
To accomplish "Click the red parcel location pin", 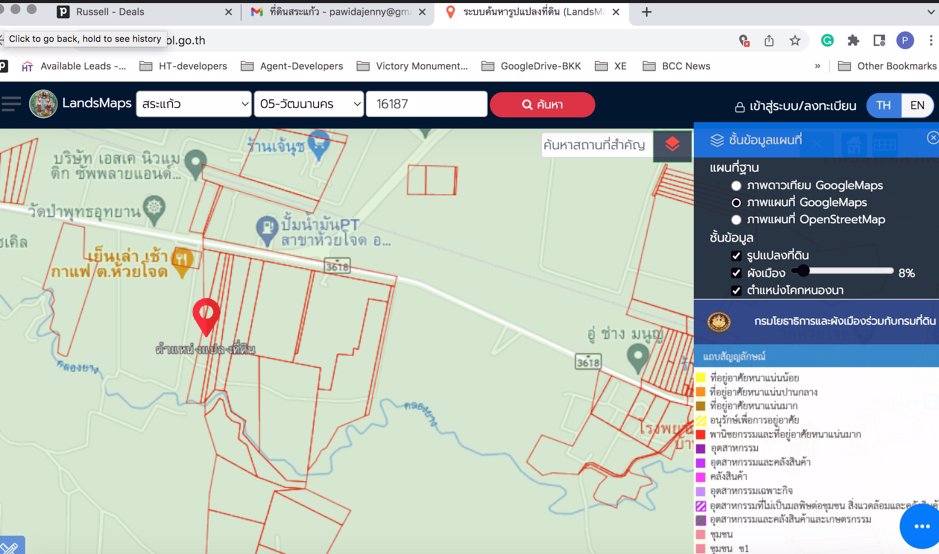I will click(206, 315).
